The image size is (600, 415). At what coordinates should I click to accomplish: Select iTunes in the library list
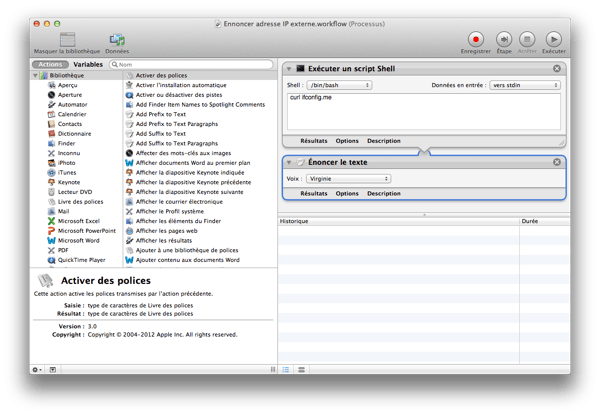tap(66, 172)
